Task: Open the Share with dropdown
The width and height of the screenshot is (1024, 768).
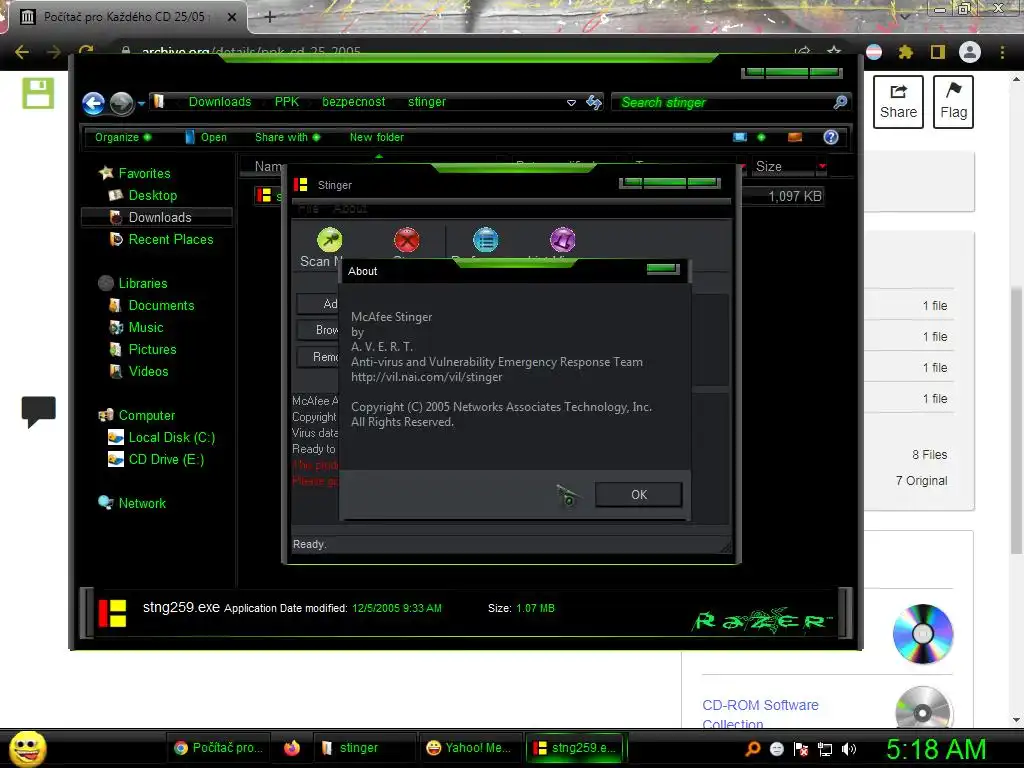Action: click(287, 137)
